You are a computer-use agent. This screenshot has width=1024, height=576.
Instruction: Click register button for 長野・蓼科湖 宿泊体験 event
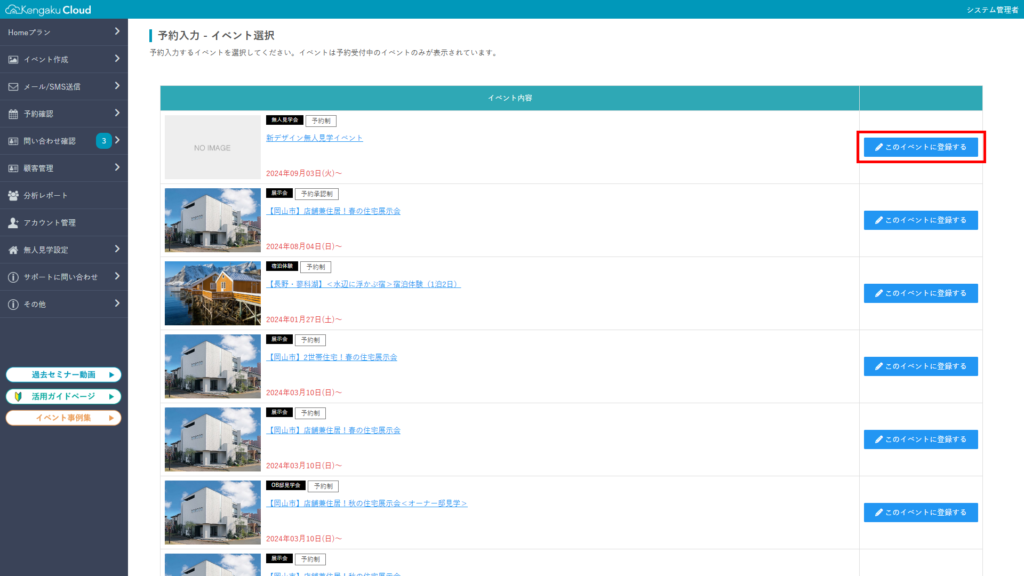click(x=921, y=293)
